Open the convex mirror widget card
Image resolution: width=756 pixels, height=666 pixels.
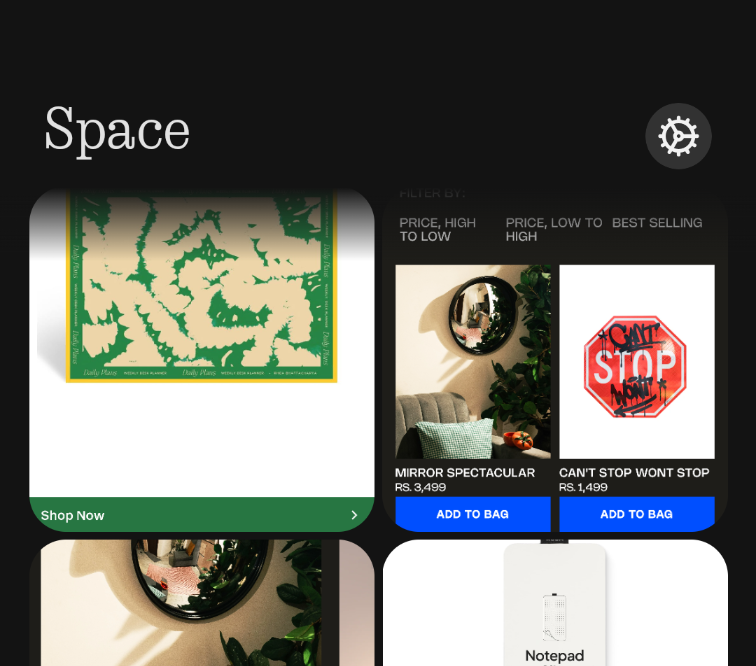pos(202,603)
